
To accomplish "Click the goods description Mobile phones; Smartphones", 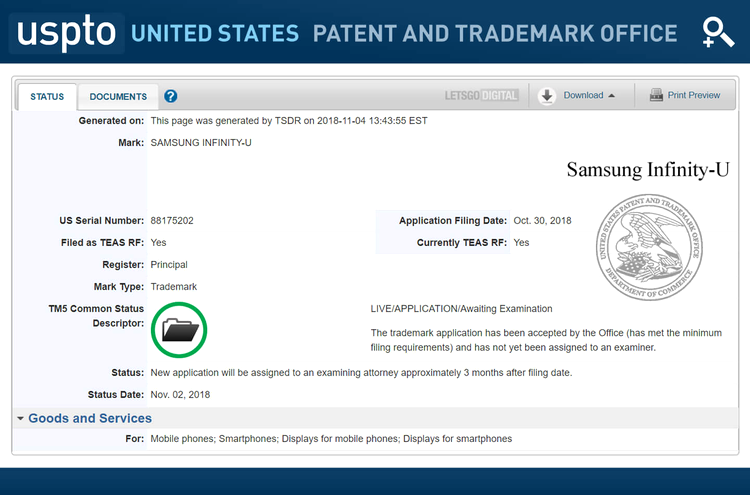I will [331, 439].
